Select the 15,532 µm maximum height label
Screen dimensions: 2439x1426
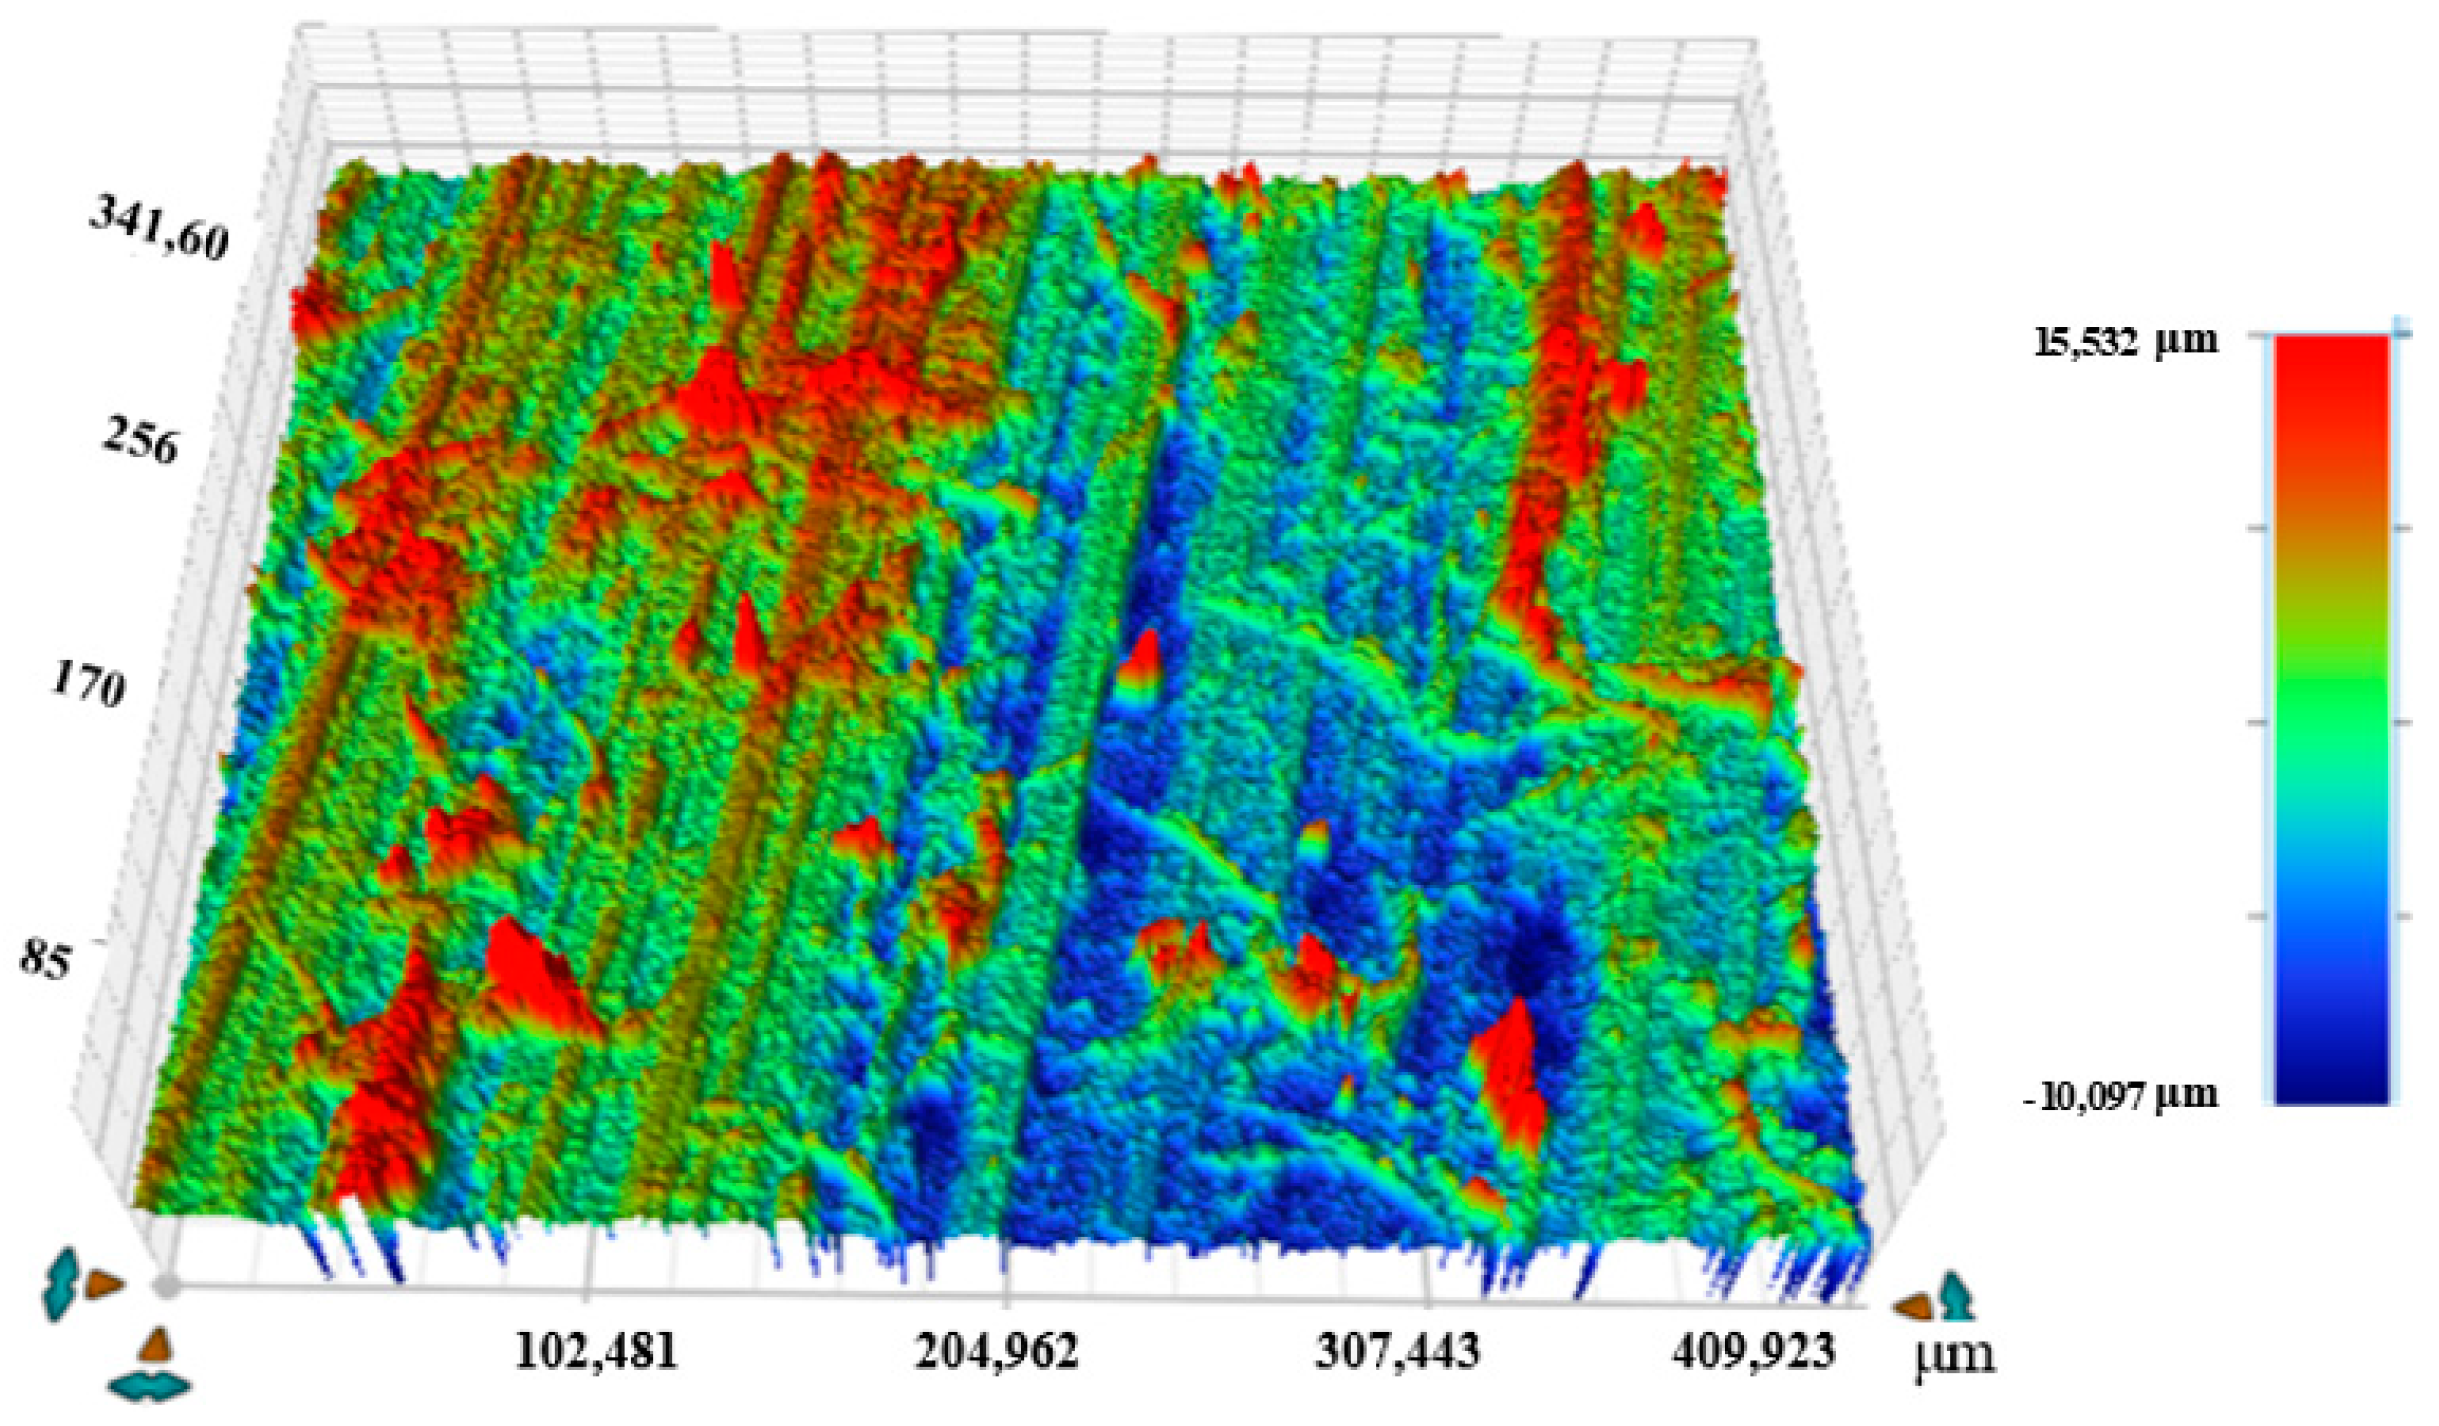point(2125,342)
